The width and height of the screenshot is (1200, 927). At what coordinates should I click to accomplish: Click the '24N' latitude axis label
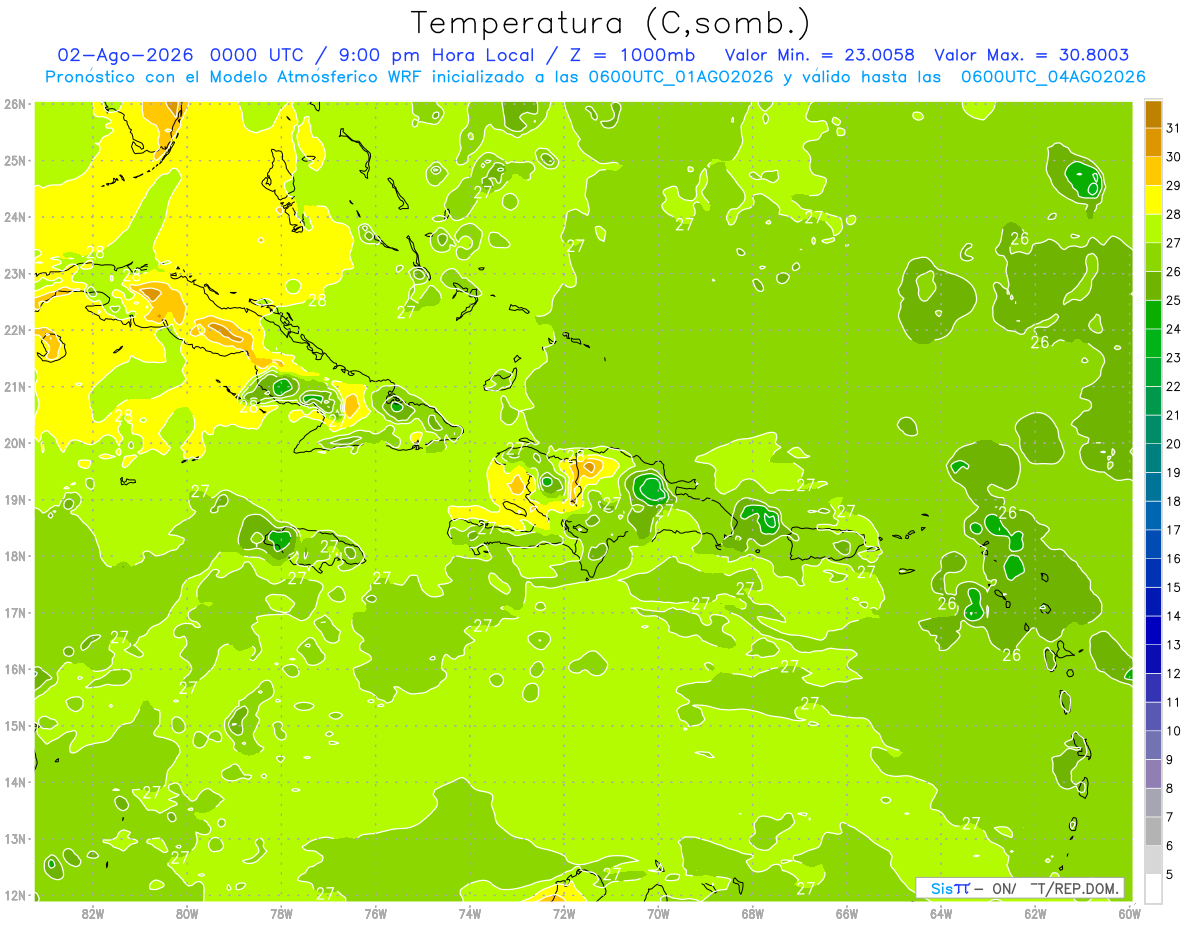[15, 217]
